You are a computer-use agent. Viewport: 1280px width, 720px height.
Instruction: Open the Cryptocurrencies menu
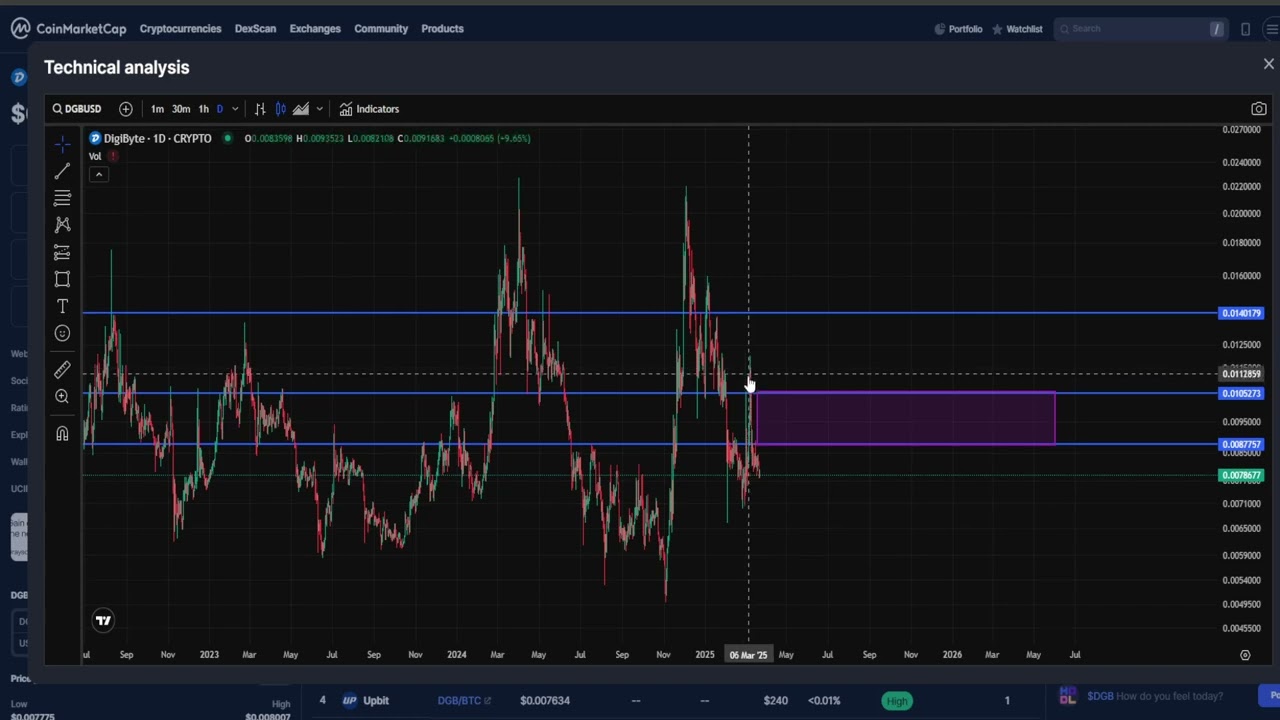[180, 29]
